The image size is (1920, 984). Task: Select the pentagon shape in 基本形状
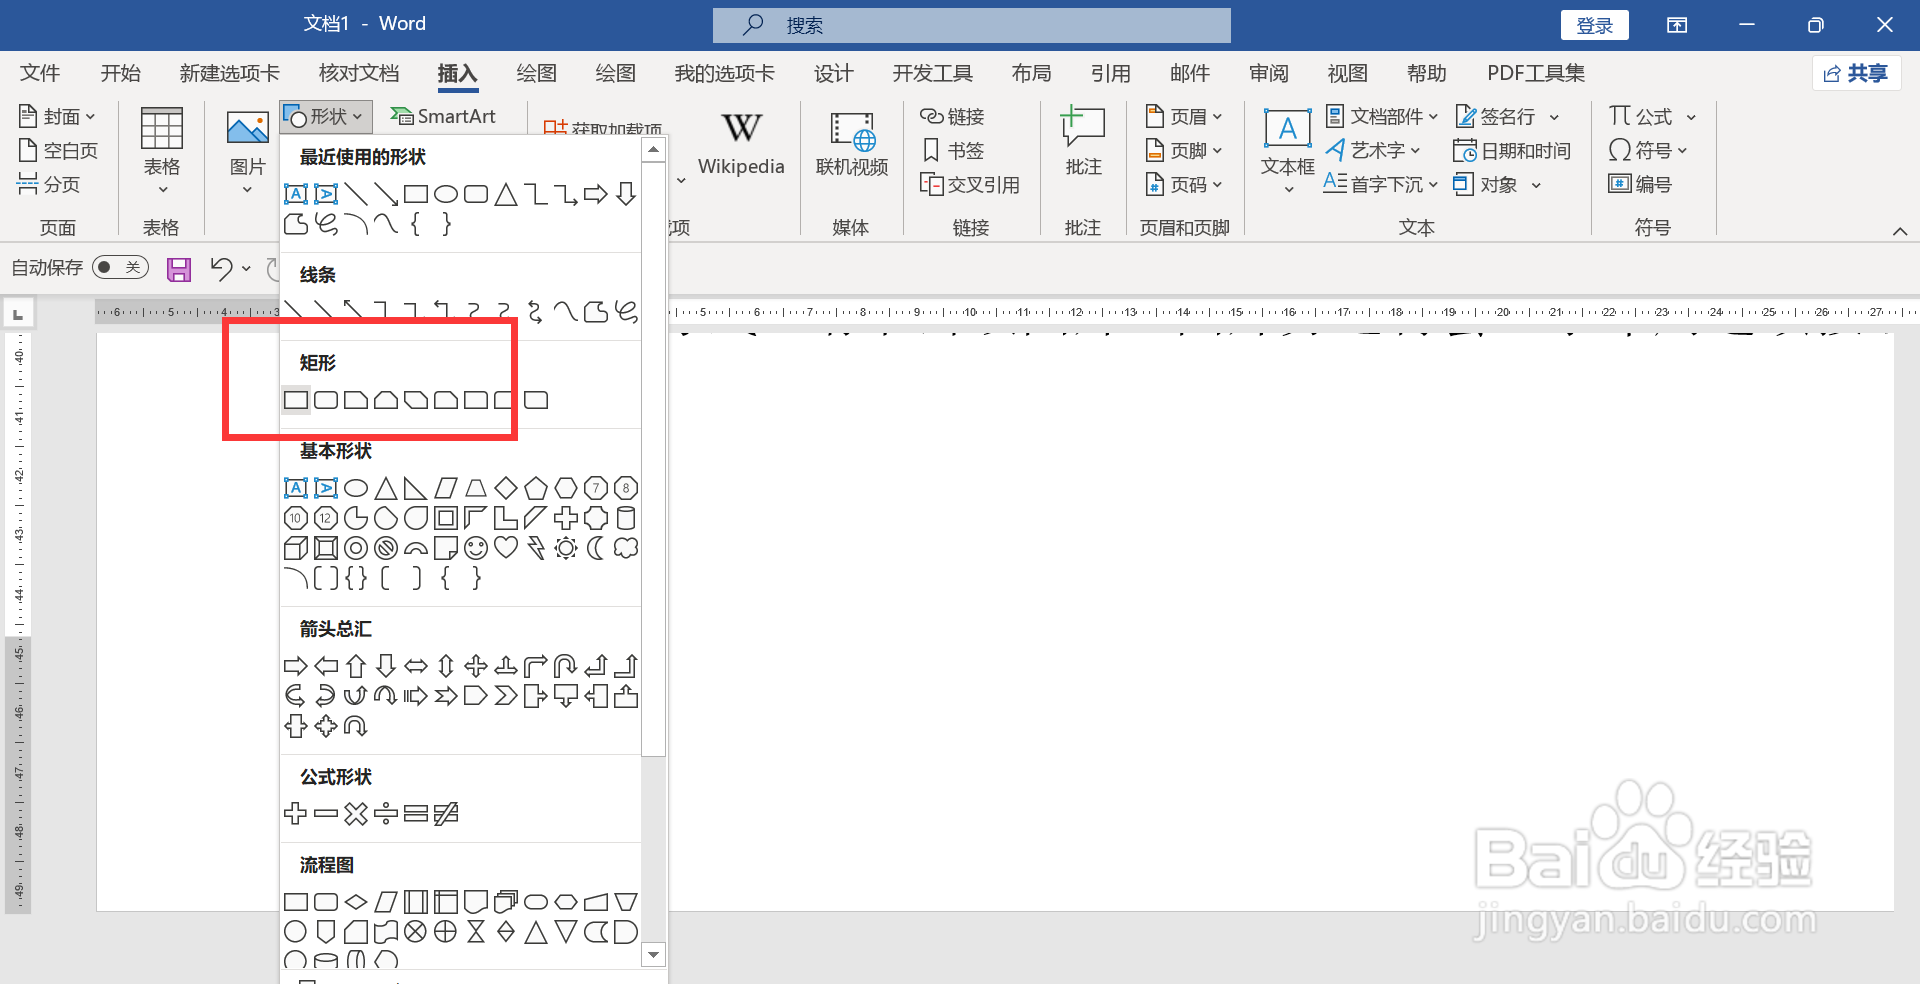pos(536,488)
